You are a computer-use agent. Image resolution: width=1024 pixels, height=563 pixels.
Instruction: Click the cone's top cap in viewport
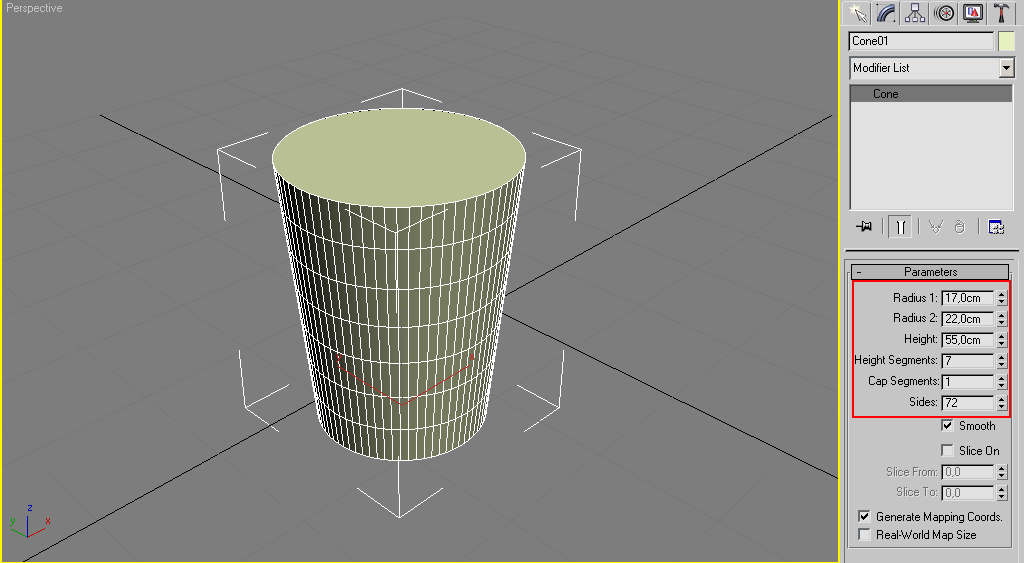coord(399,159)
